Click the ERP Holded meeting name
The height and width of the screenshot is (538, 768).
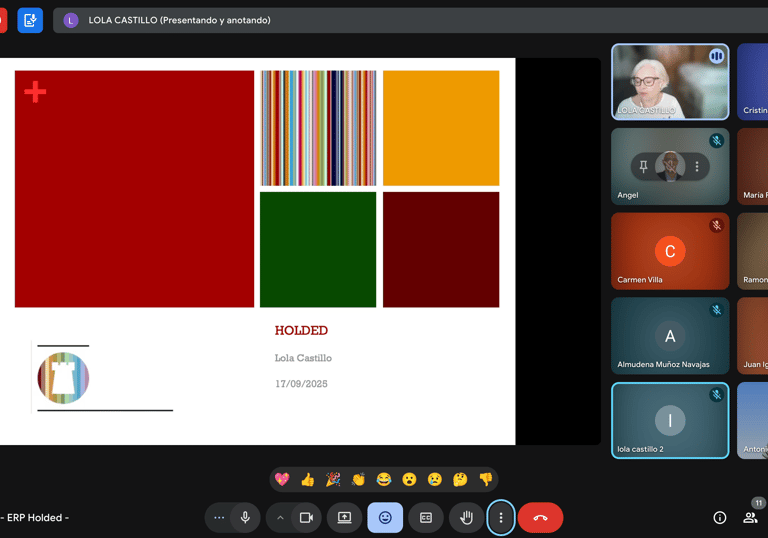coord(35,517)
